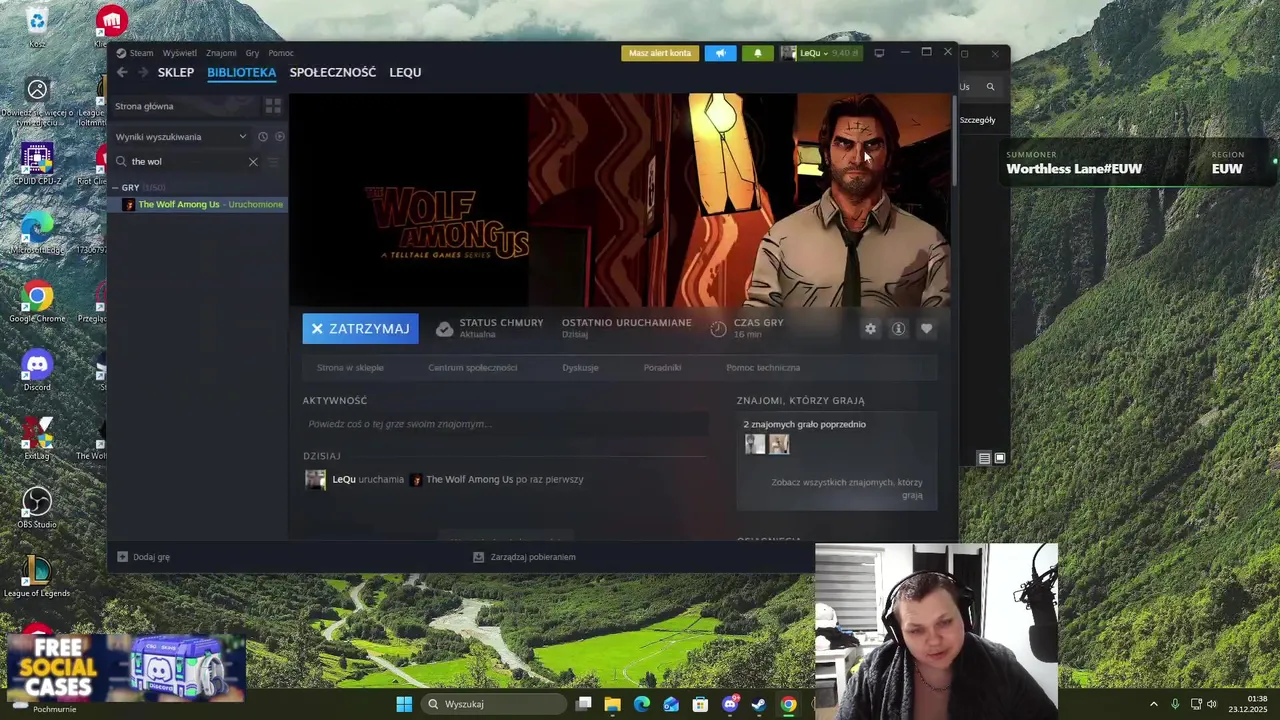Image resolution: width=1280 pixels, height=720 pixels.
Task: Click the ZATRZYMAJ stop button
Action: click(360, 329)
